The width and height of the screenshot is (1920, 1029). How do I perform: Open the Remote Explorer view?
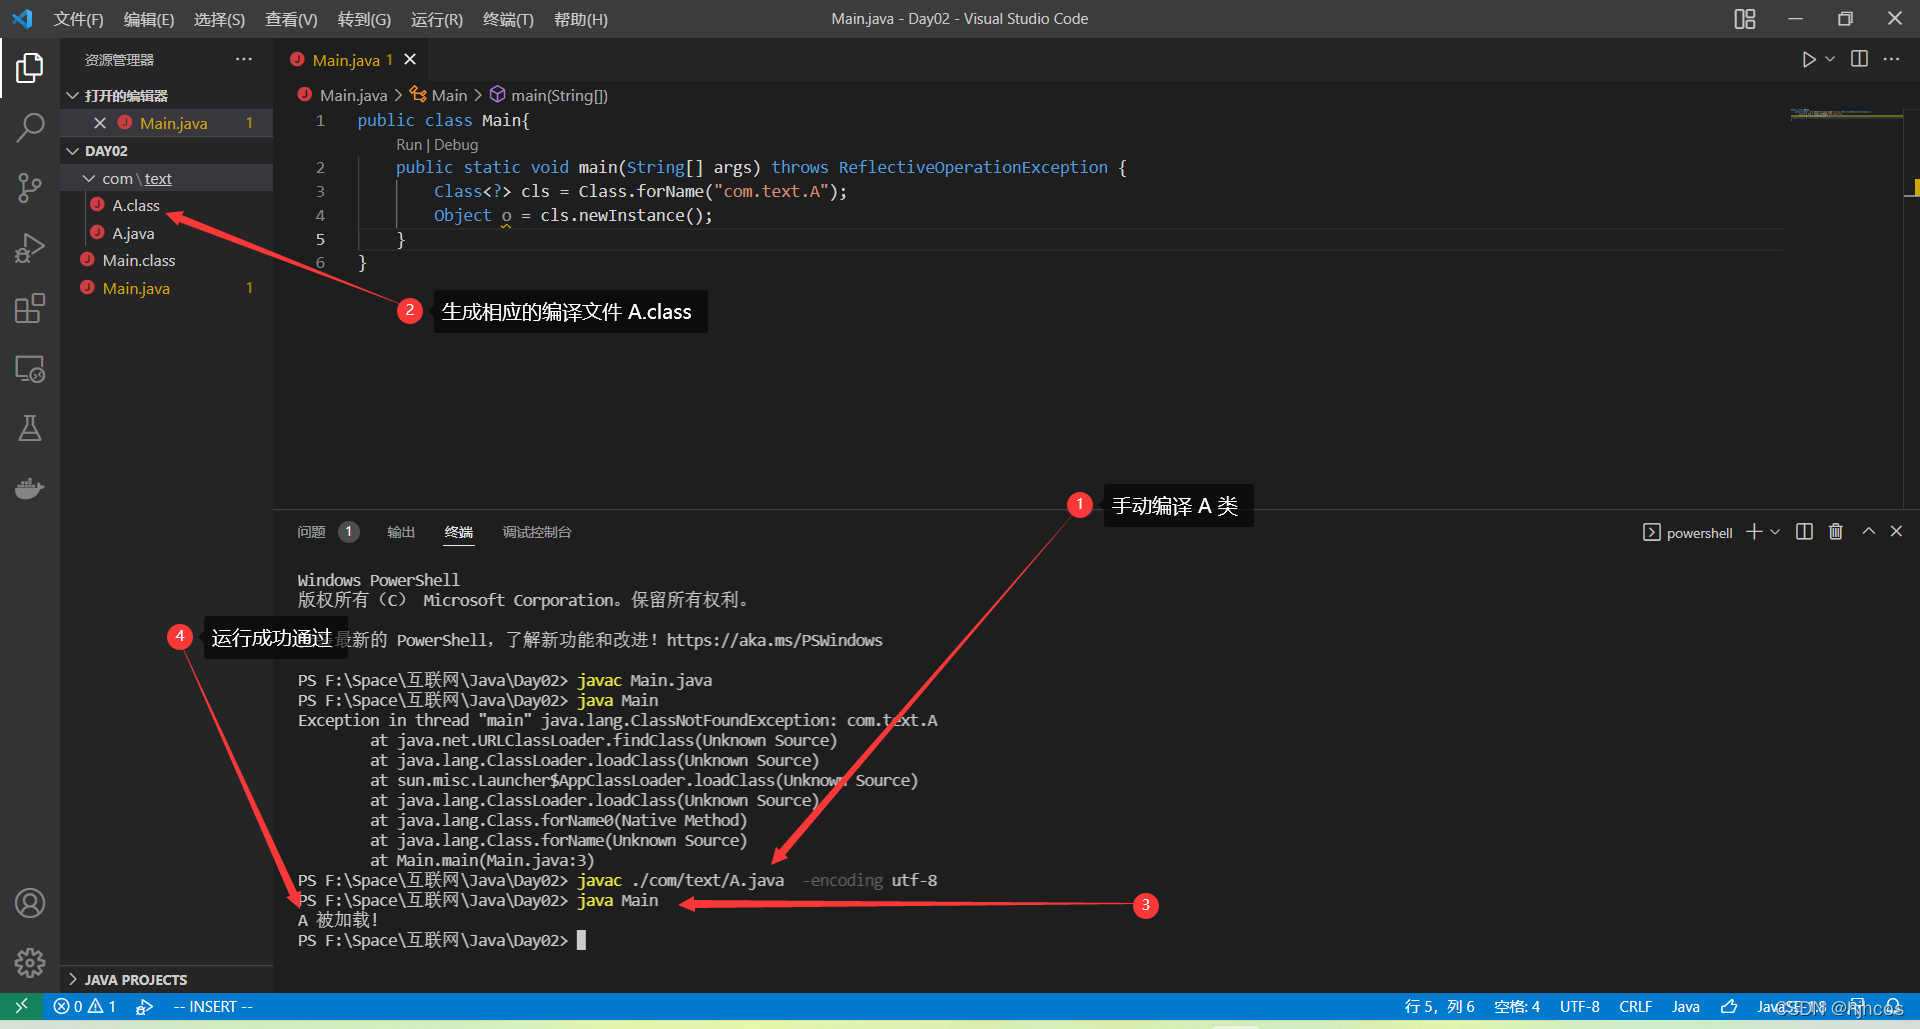point(30,369)
